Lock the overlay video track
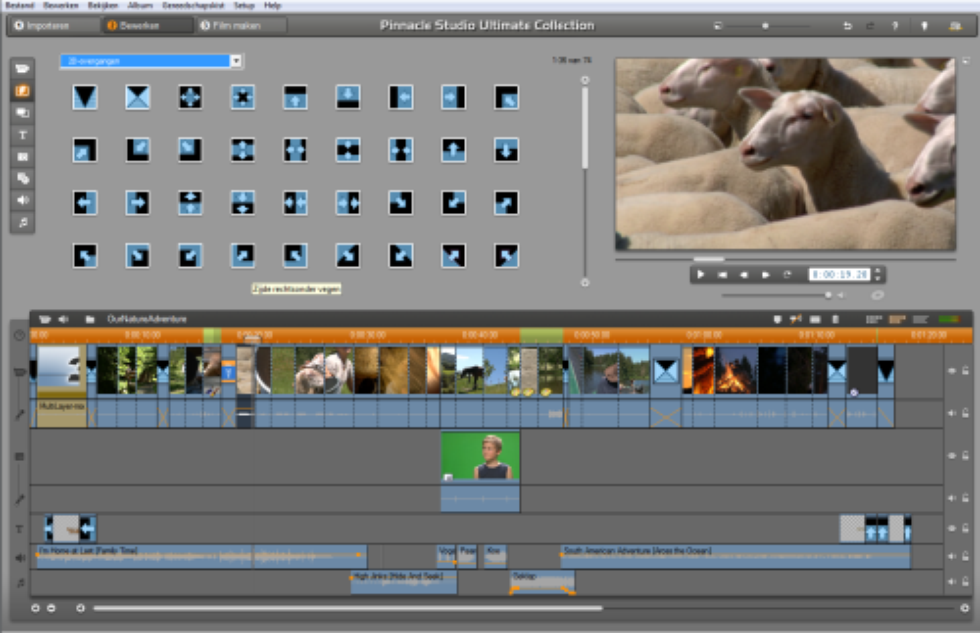 [x=966, y=456]
